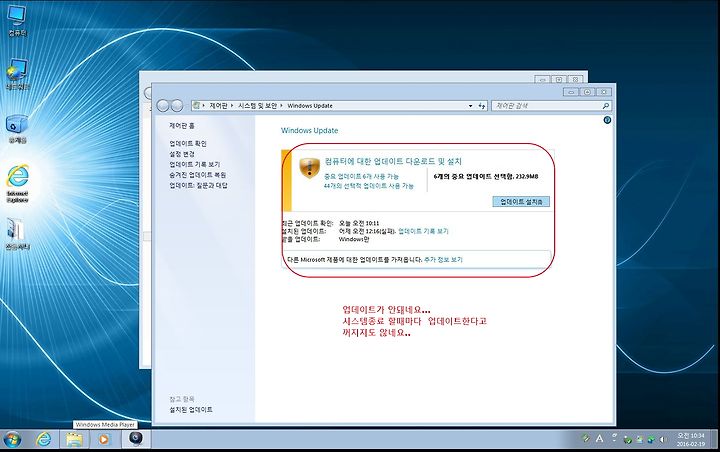Click the network status tray icon
This screenshot has height=452, width=720.
point(639,440)
